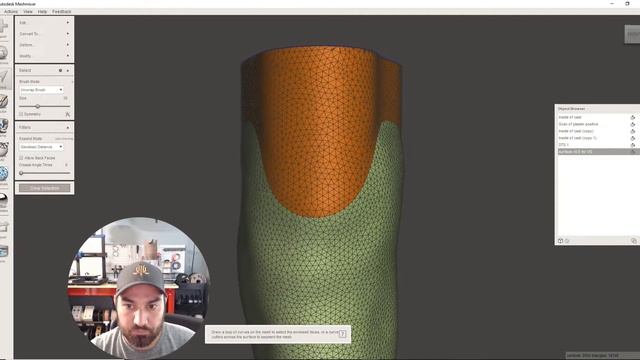The height and width of the screenshot is (360, 640).
Task: Click the second icon at Object Browser bottom-left
Action: point(567,241)
